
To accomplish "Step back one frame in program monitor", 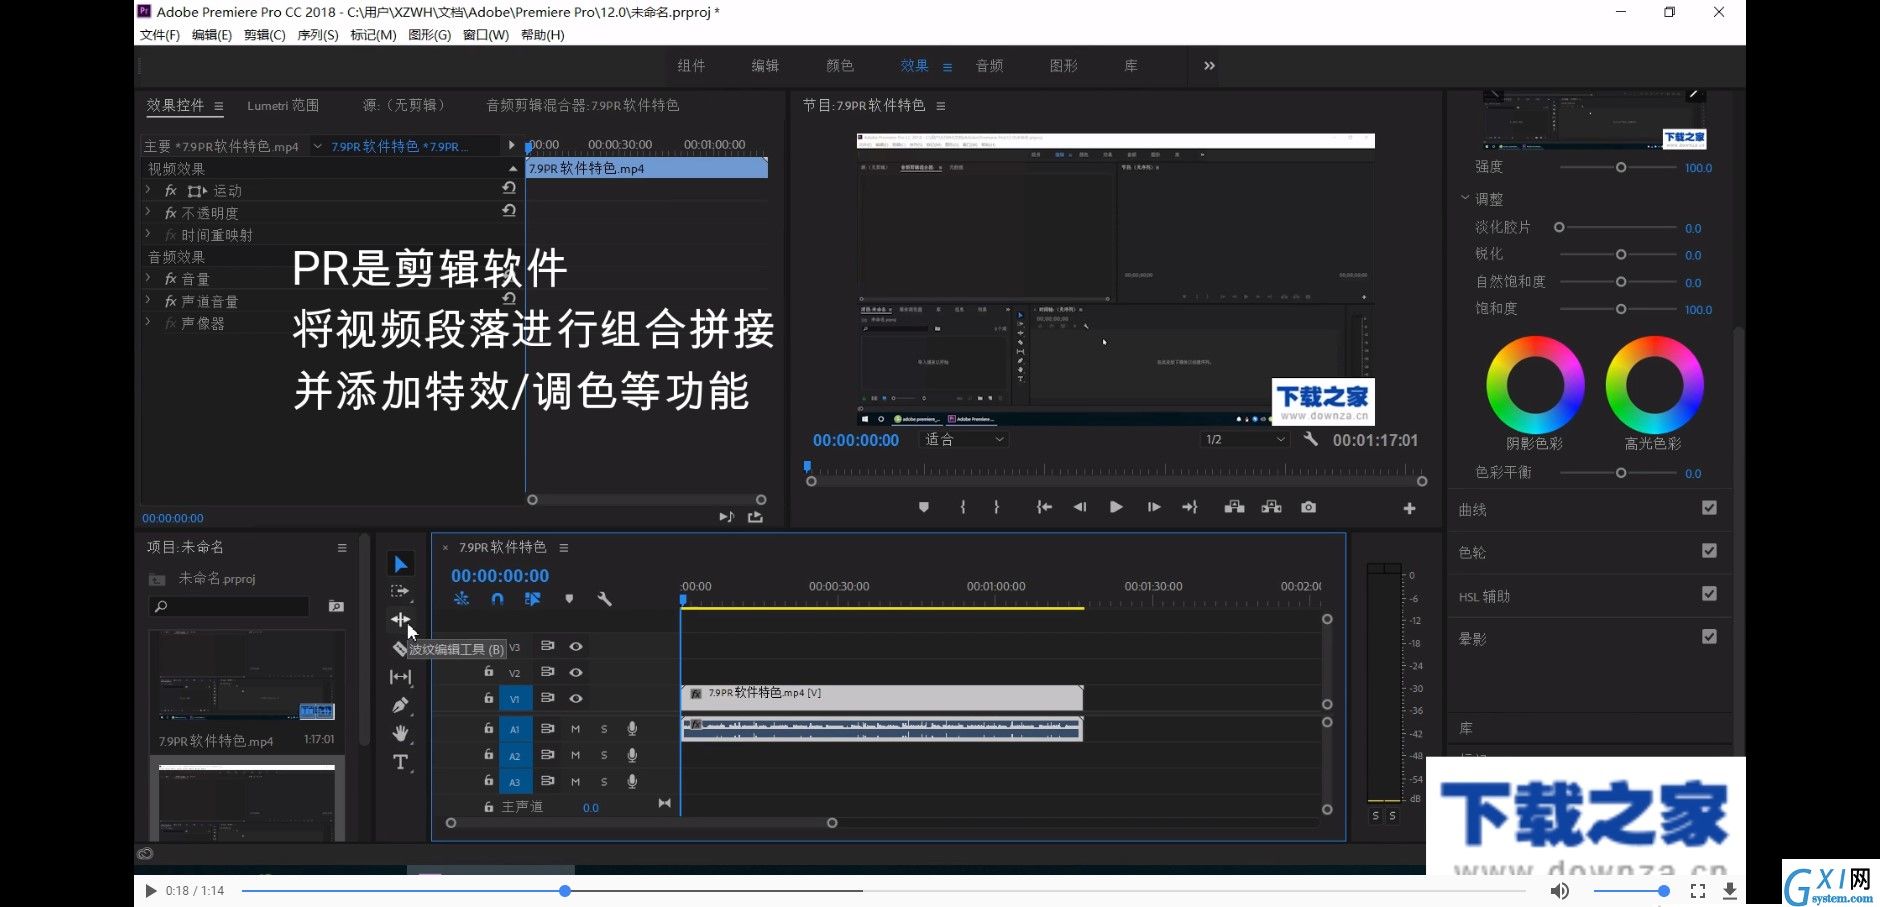I will tap(1080, 508).
